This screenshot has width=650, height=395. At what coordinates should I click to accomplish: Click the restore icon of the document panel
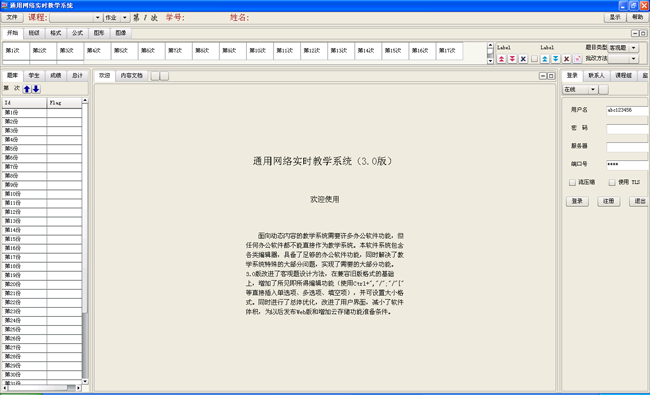551,76
